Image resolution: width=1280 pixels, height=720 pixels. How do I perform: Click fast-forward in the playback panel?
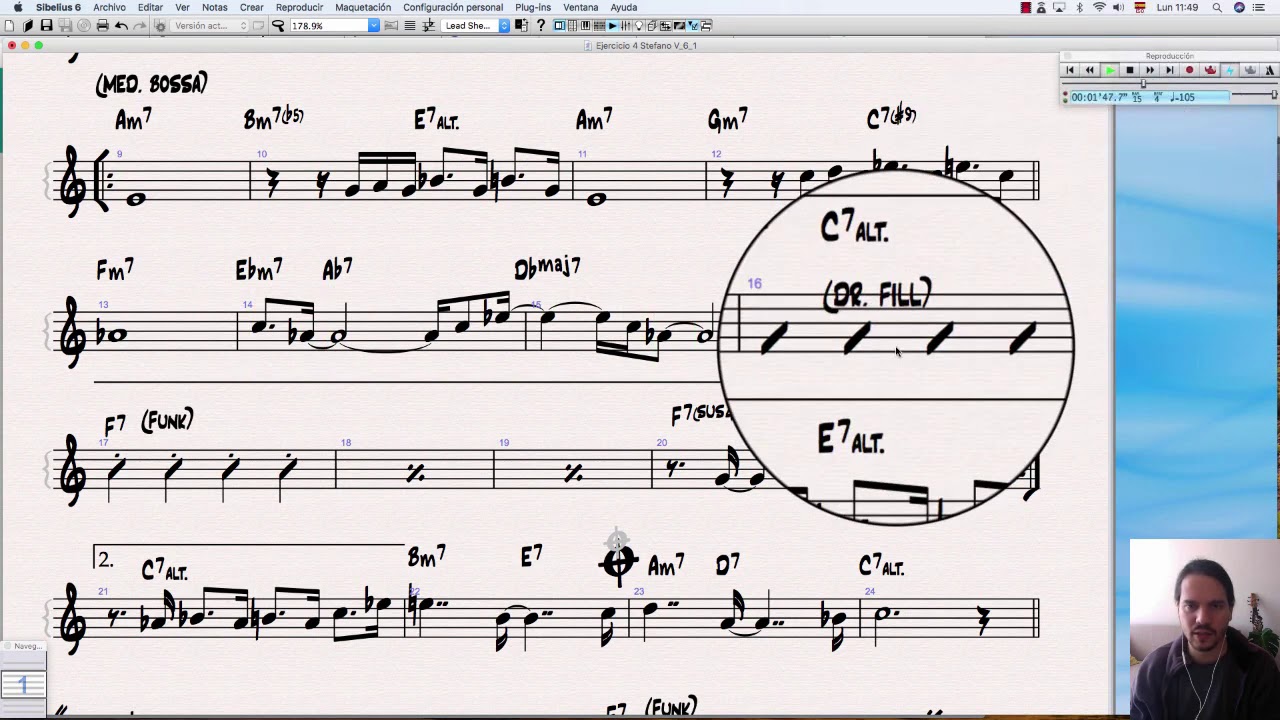click(1150, 70)
